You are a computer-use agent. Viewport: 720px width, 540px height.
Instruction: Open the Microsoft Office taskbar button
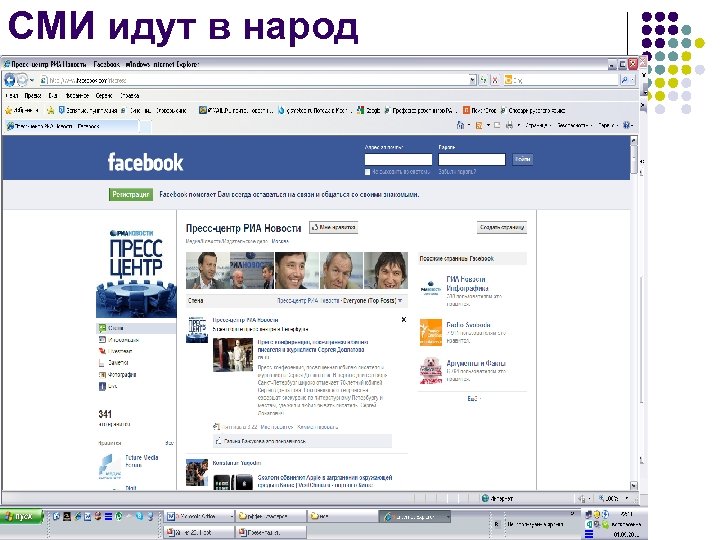pos(199,517)
